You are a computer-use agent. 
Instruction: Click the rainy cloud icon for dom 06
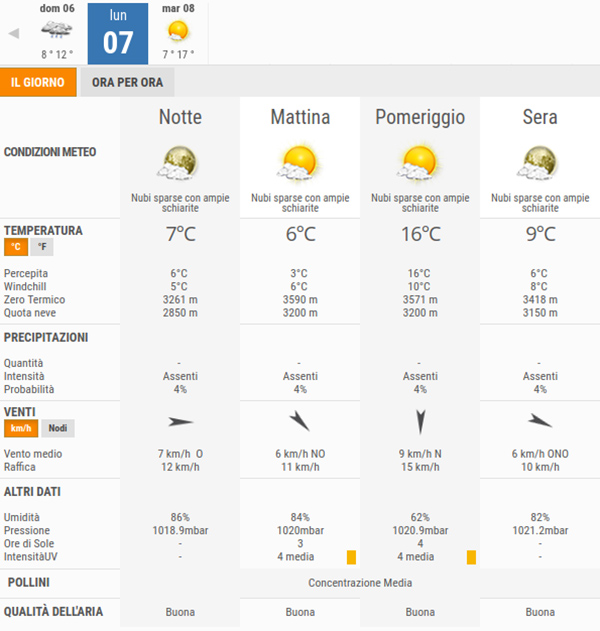(x=57, y=30)
